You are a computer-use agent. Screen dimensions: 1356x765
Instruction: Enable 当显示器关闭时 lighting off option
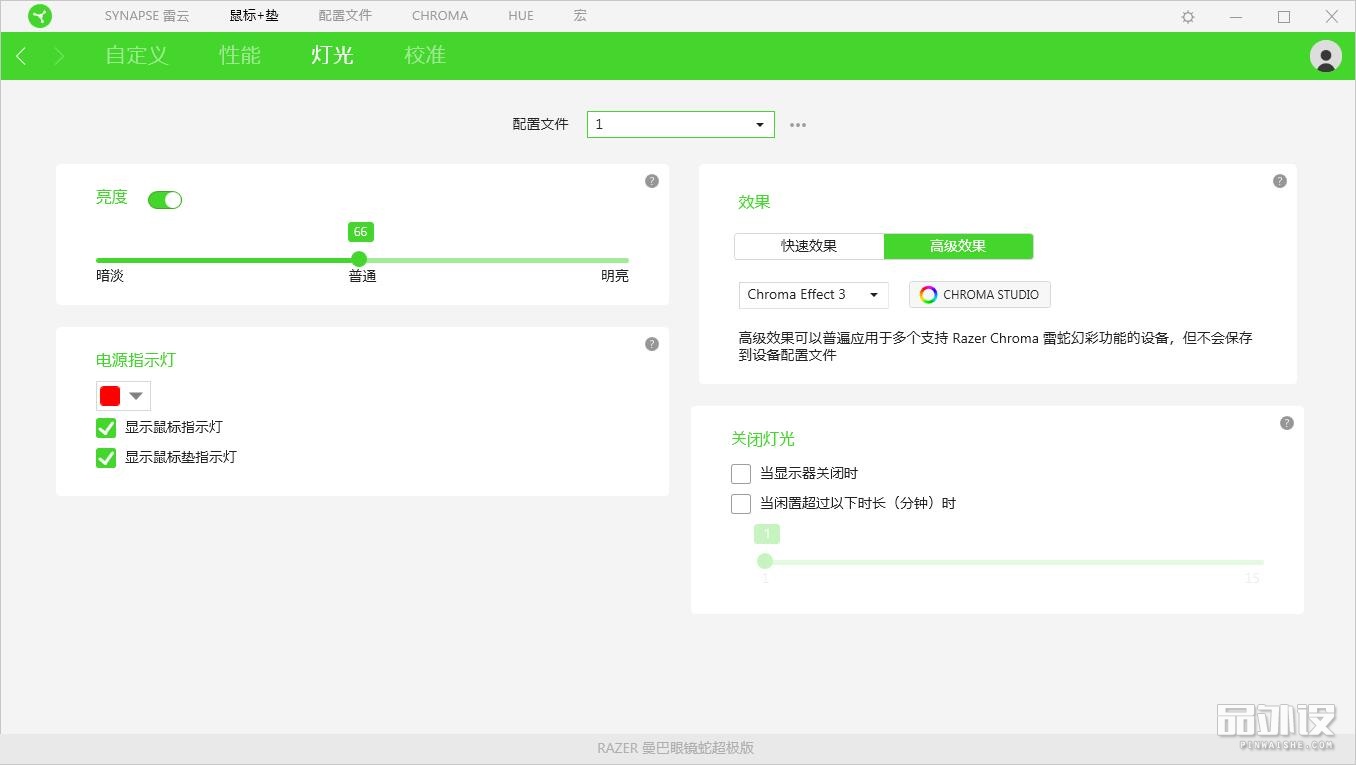[741, 473]
